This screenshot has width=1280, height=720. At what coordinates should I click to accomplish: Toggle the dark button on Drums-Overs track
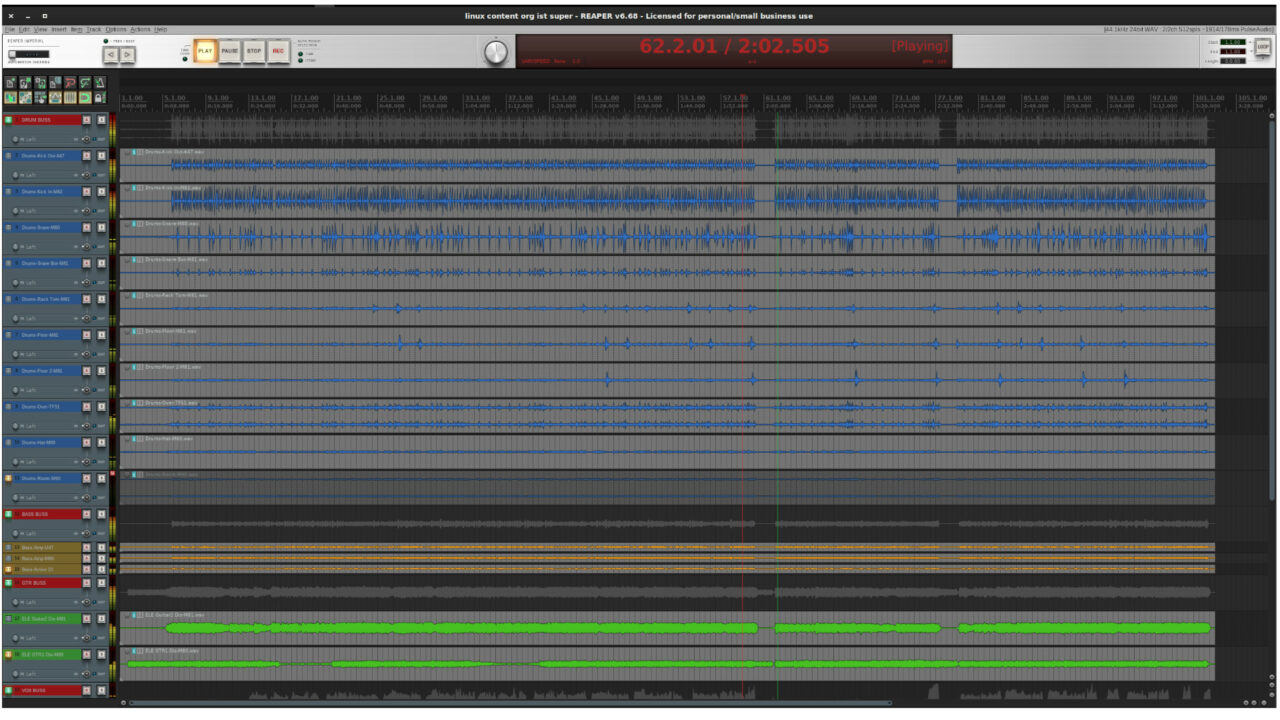[101, 406]
